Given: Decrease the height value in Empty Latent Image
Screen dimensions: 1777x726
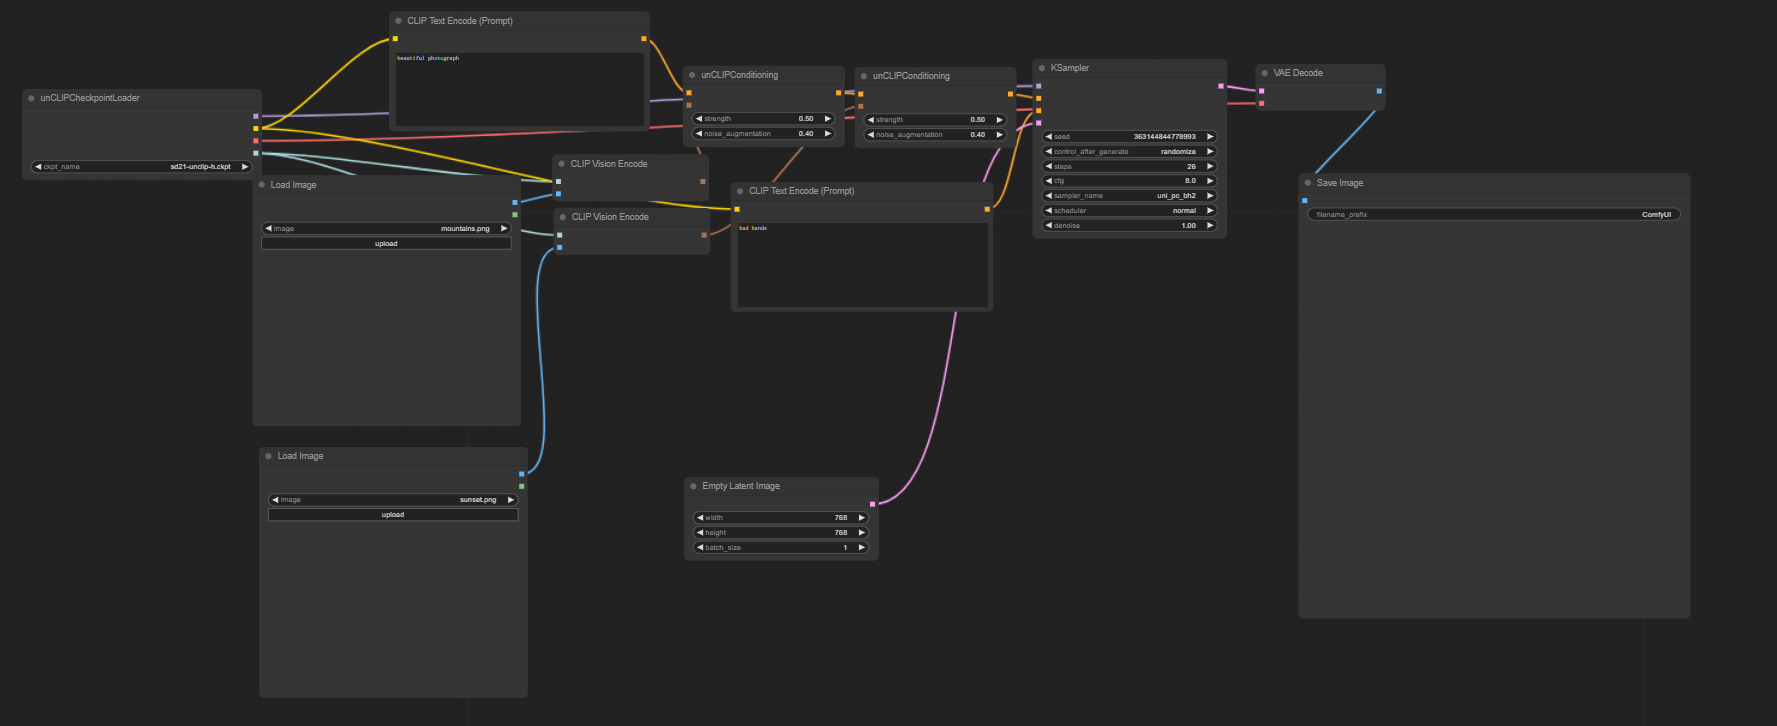Looking at the screenshot, I should (700, 533).
